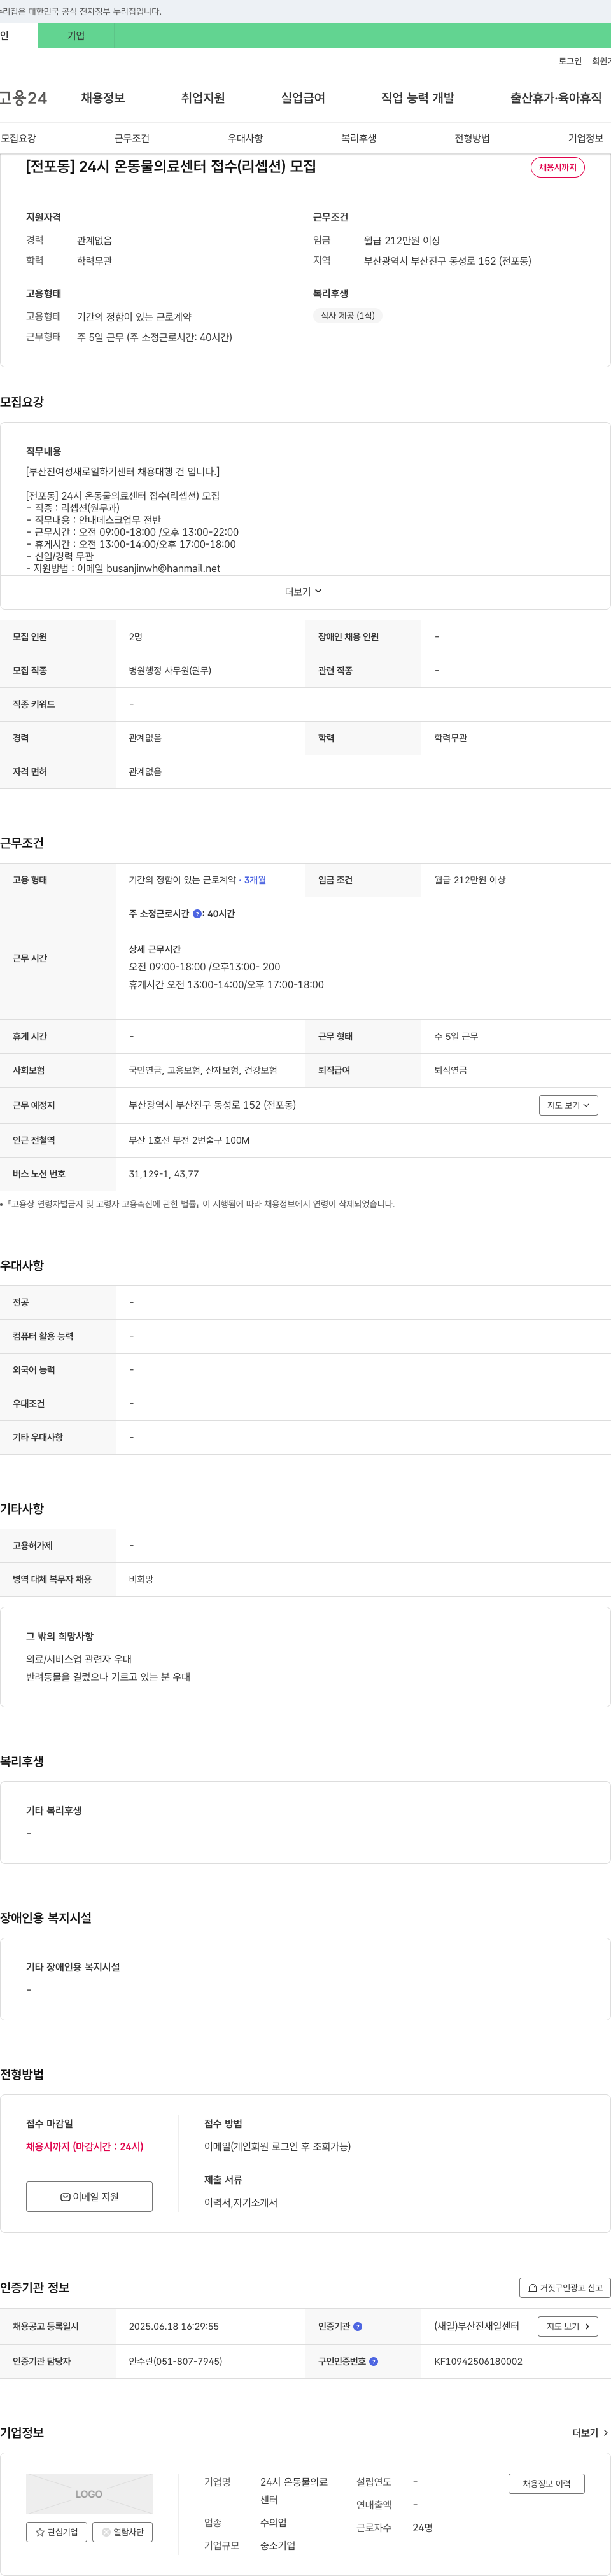This screenshot has width=611, height=2576.
Task: Open the 실업급여 menu
Action: click(303, 98)
